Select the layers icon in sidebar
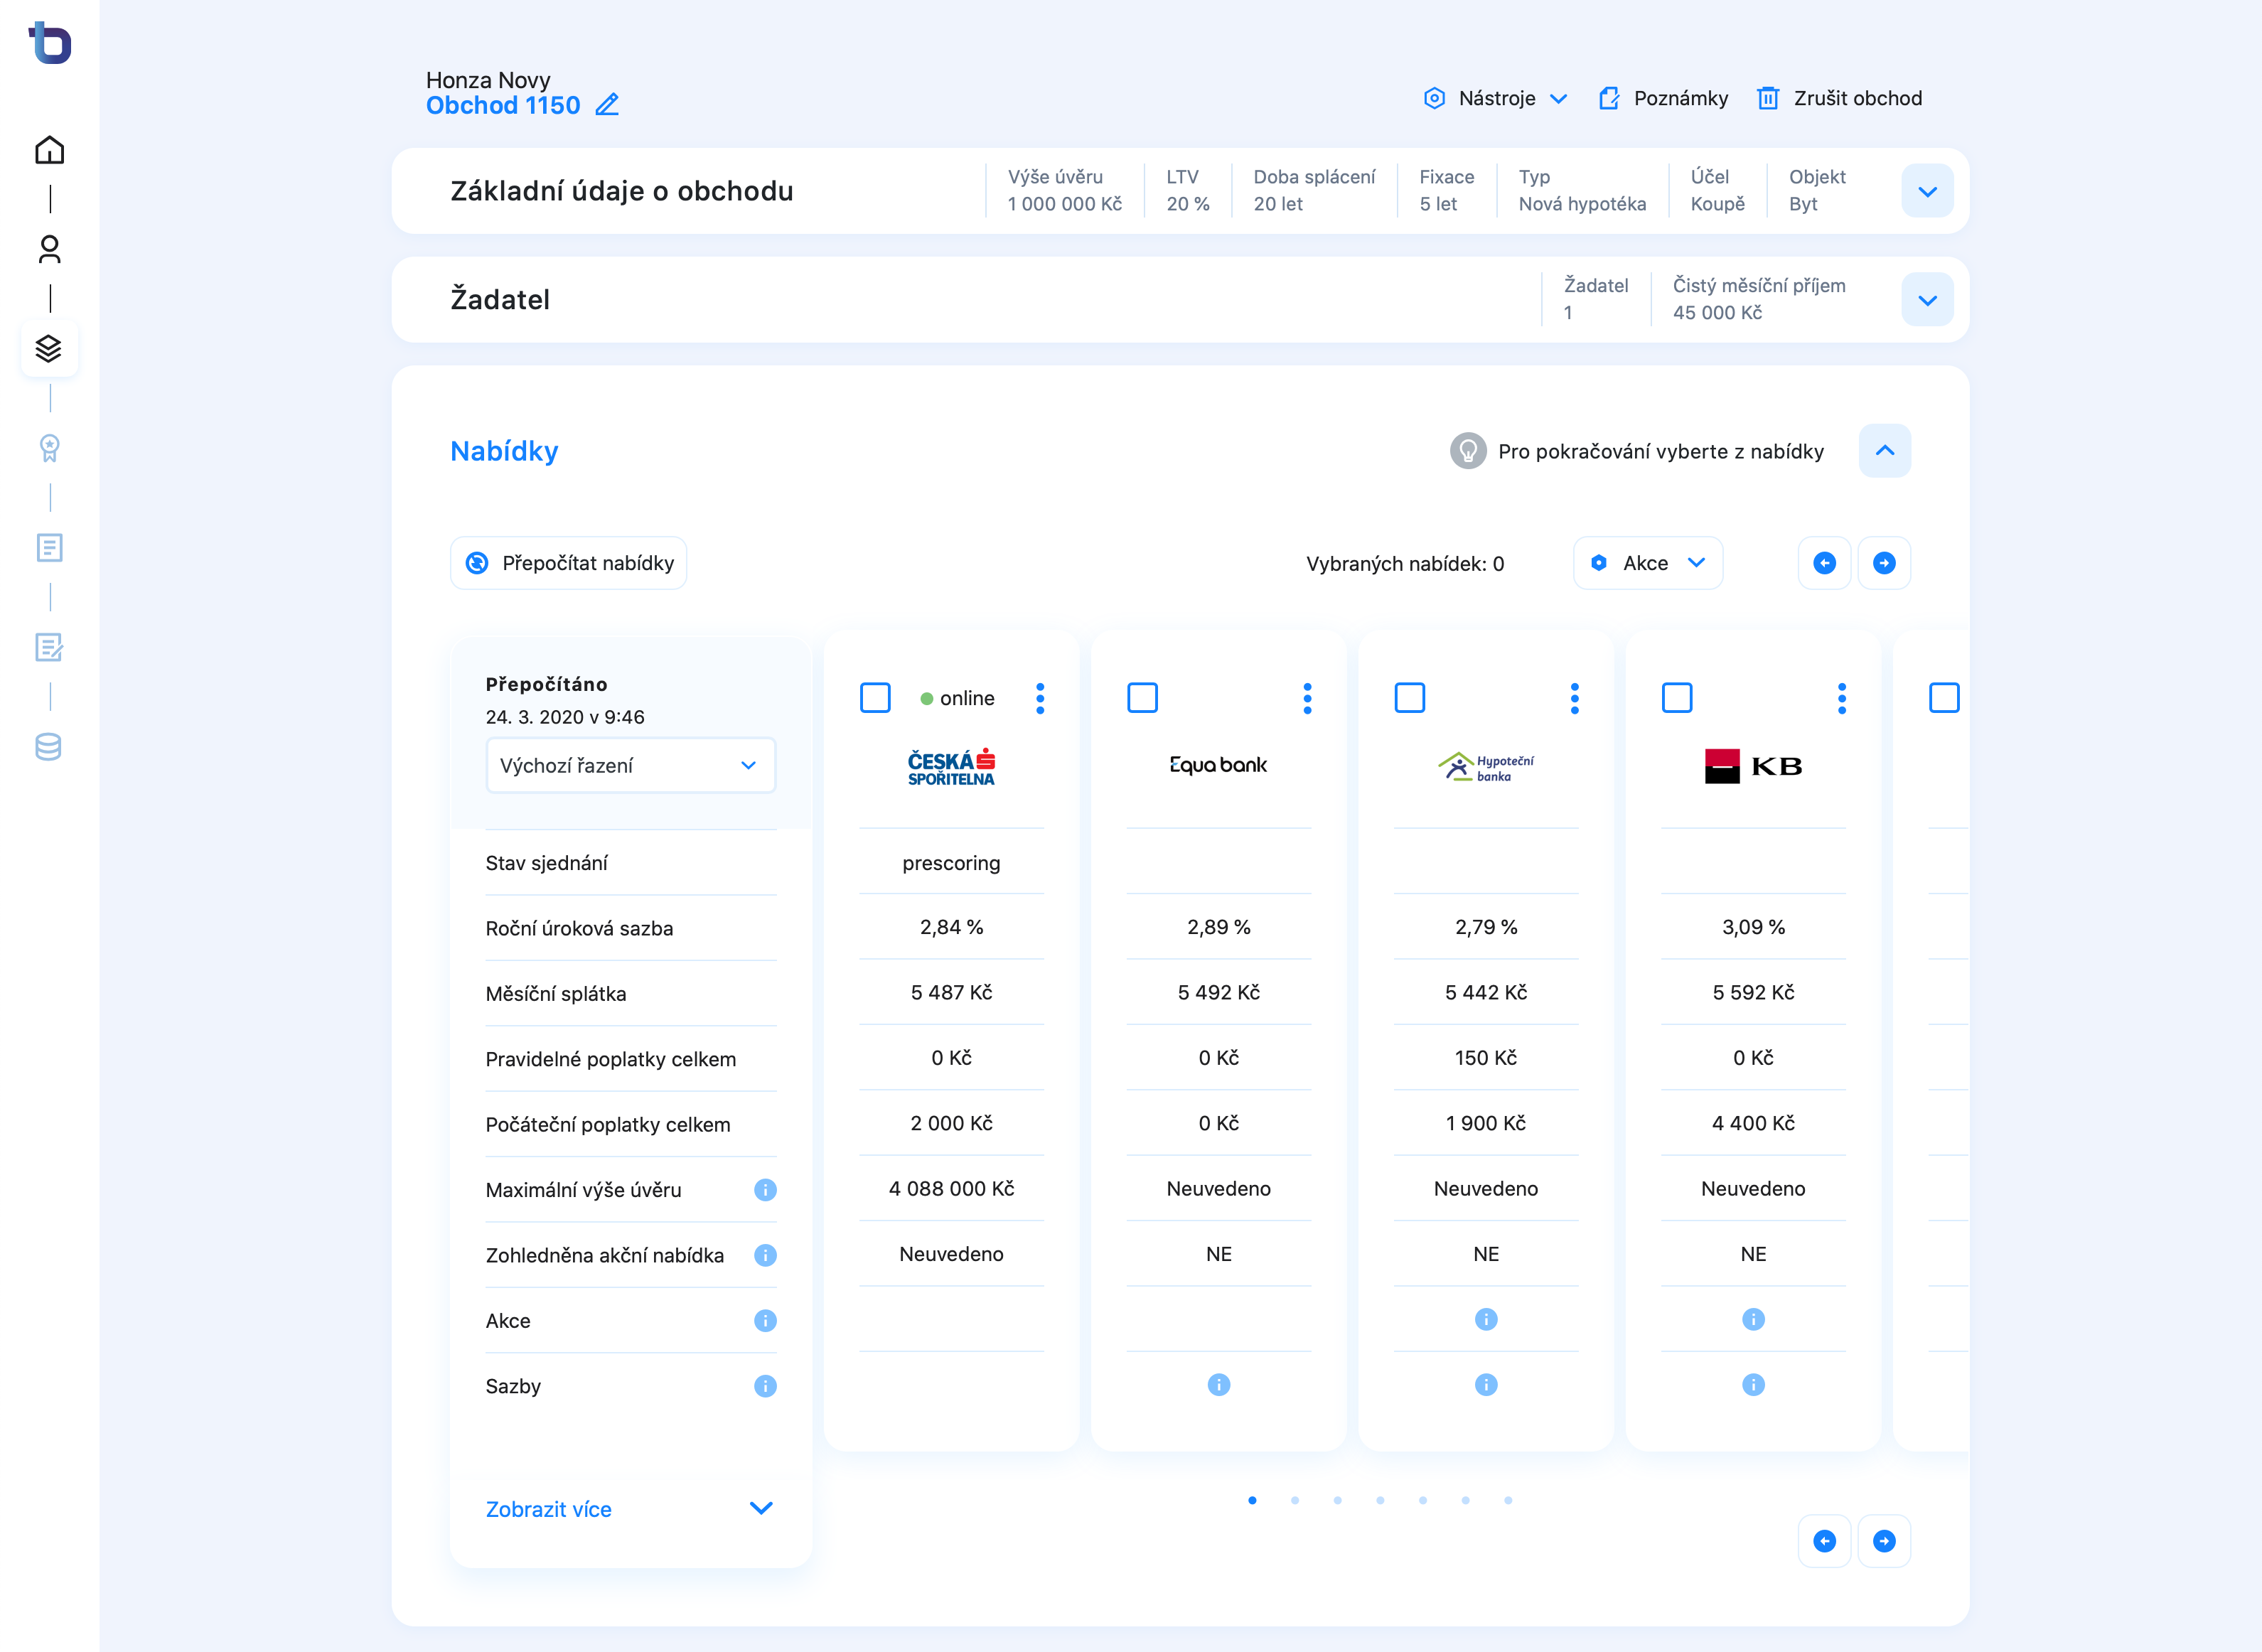Viewport: 2262px width, 1652px height. pyautogui.click(x=49, y=348)
